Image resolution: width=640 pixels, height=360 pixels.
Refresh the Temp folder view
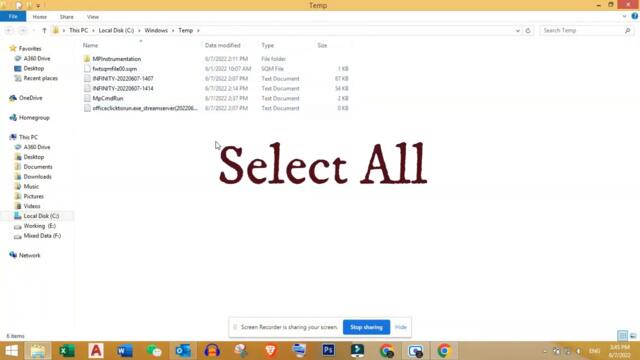(x=528, y=31)
